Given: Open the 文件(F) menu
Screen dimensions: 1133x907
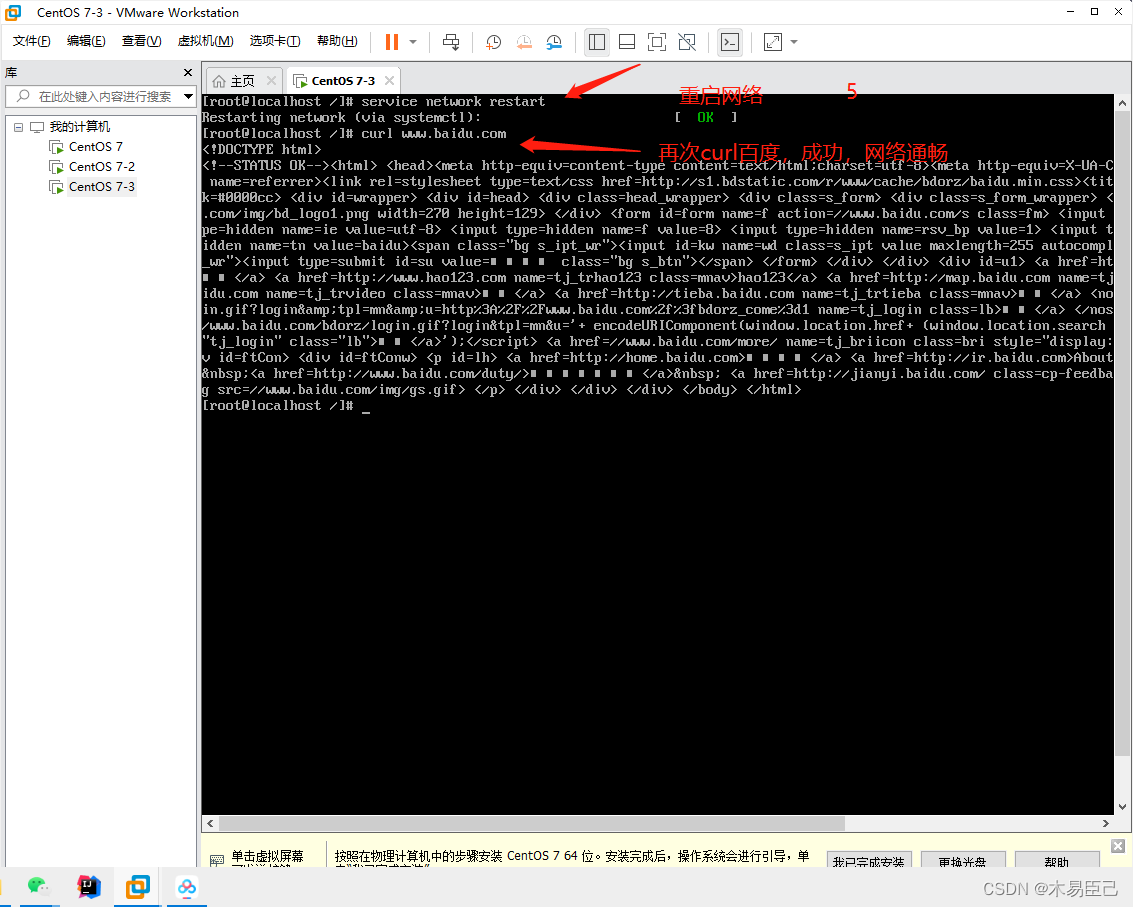Looking at the screenshot, I should click(32, 41).
